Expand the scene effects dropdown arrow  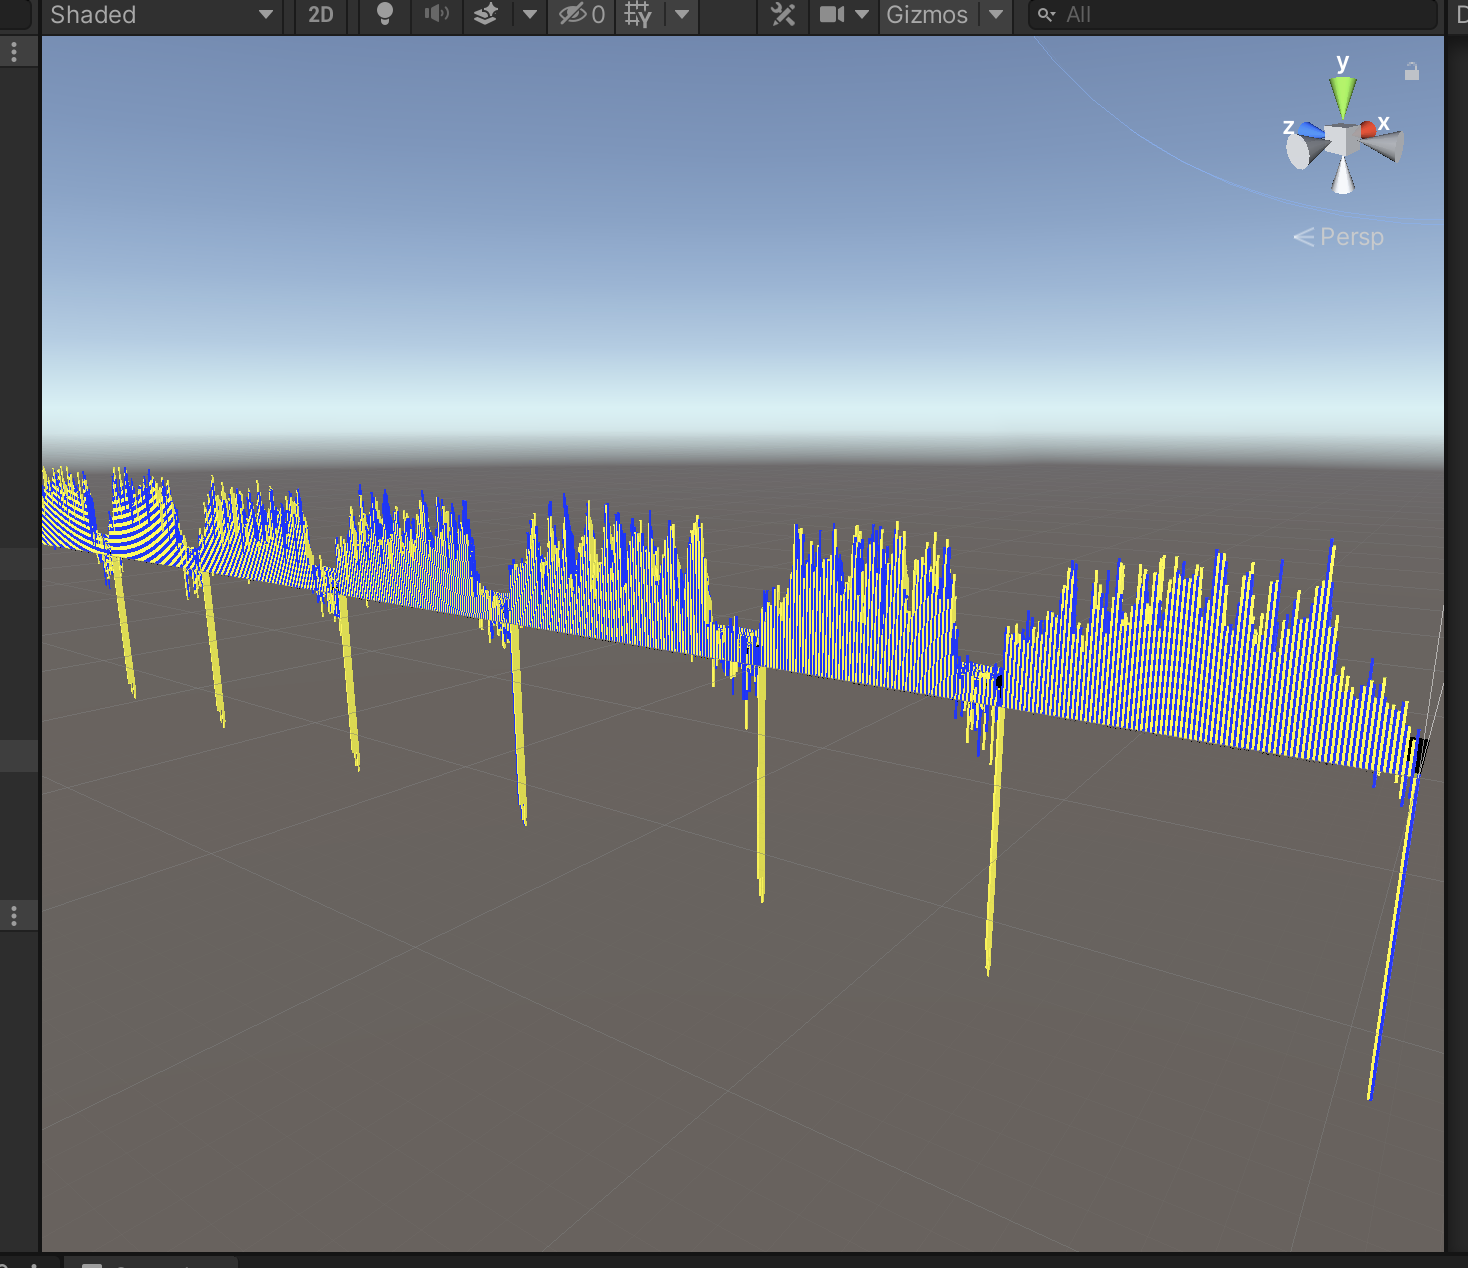coord(530,15)
